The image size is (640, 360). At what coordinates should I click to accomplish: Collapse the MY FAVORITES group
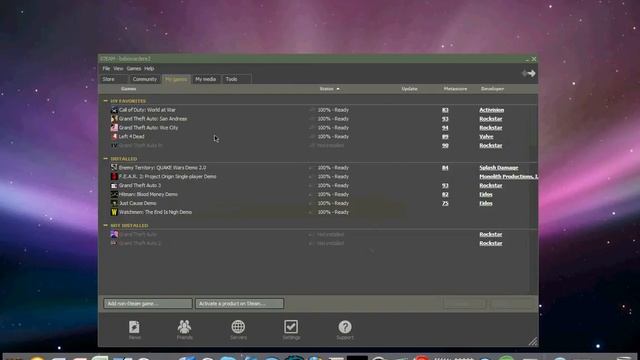pyautogui.click(x=106, y=101)
